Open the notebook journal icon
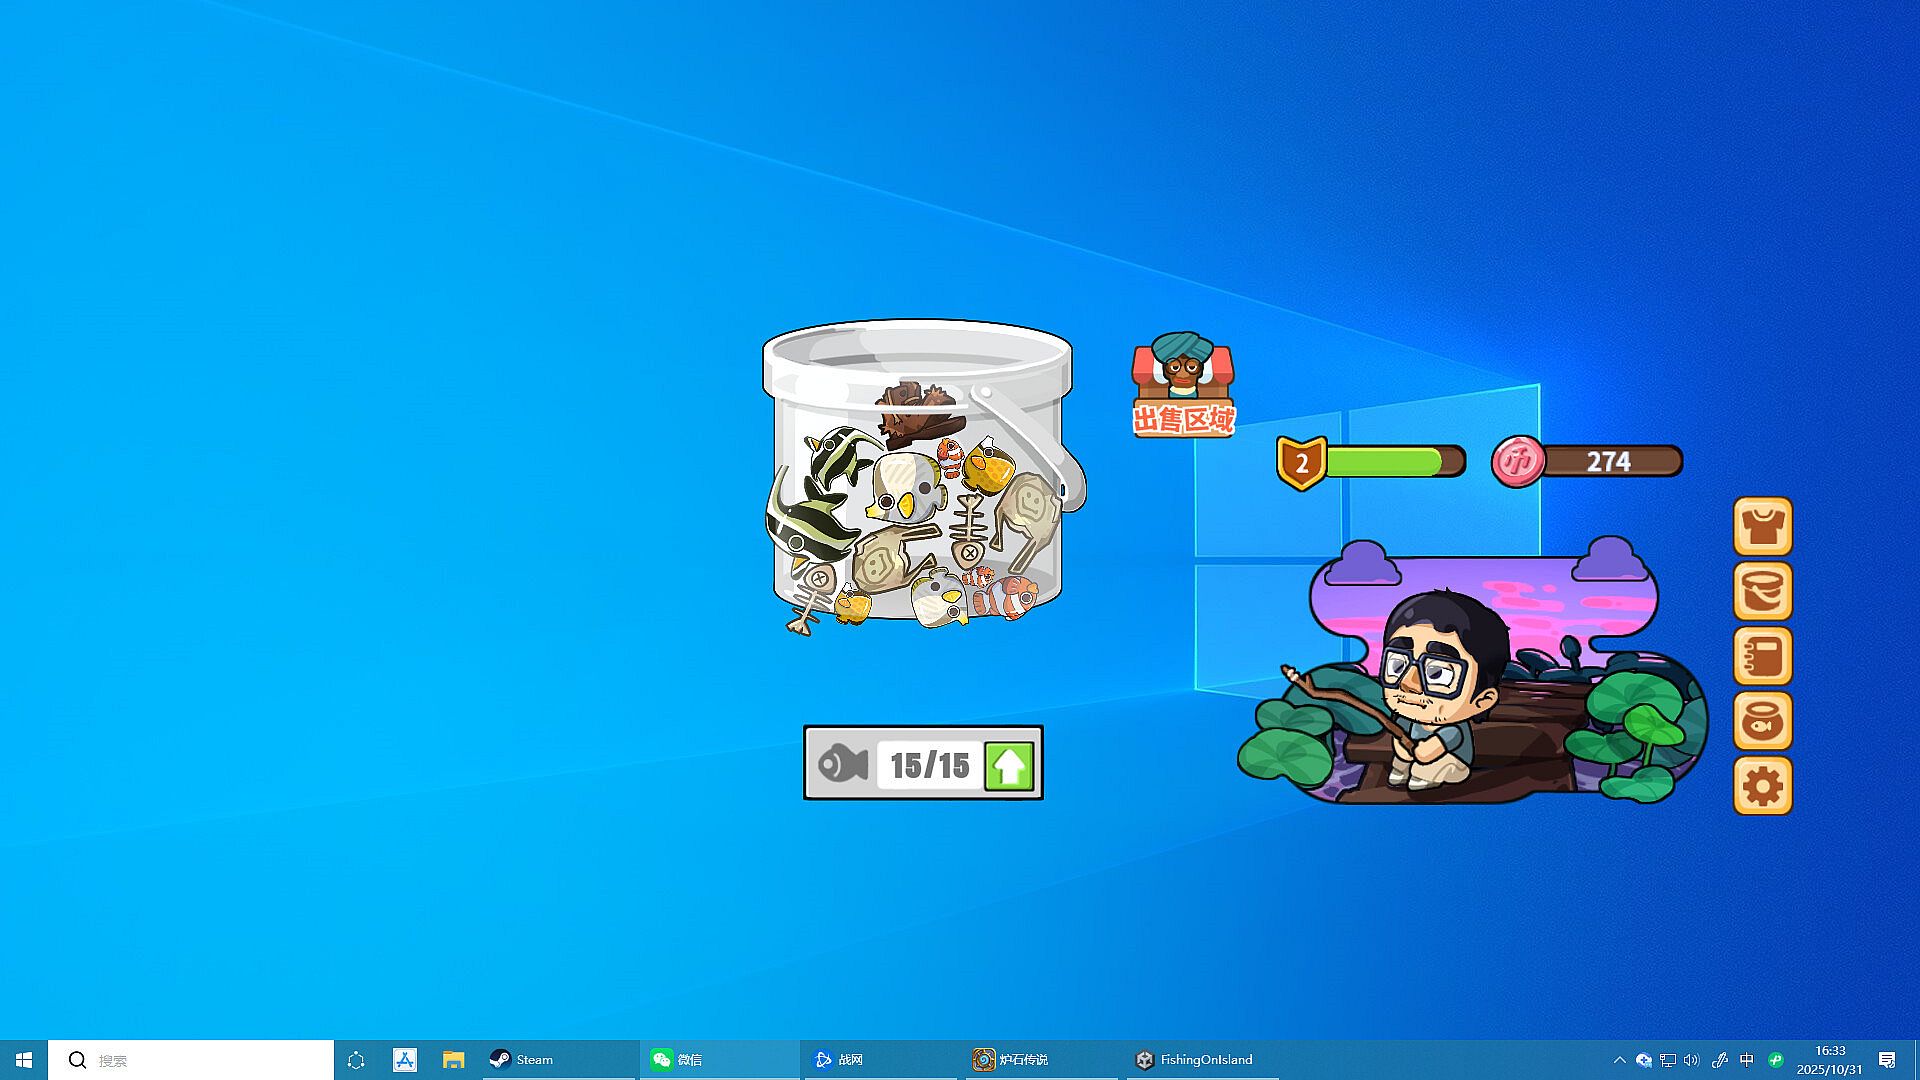Viewport: 1920px width, 1080px height. [1762, 656]
